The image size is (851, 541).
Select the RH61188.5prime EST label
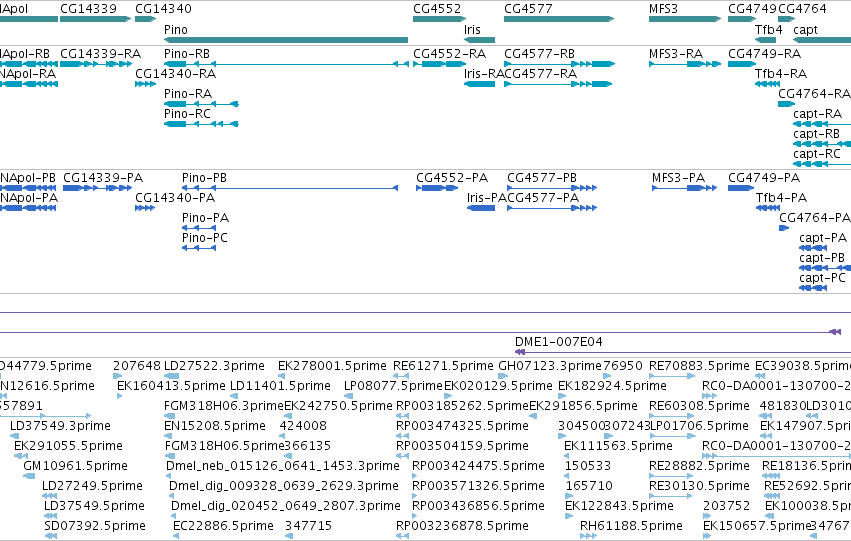[631, 526]
